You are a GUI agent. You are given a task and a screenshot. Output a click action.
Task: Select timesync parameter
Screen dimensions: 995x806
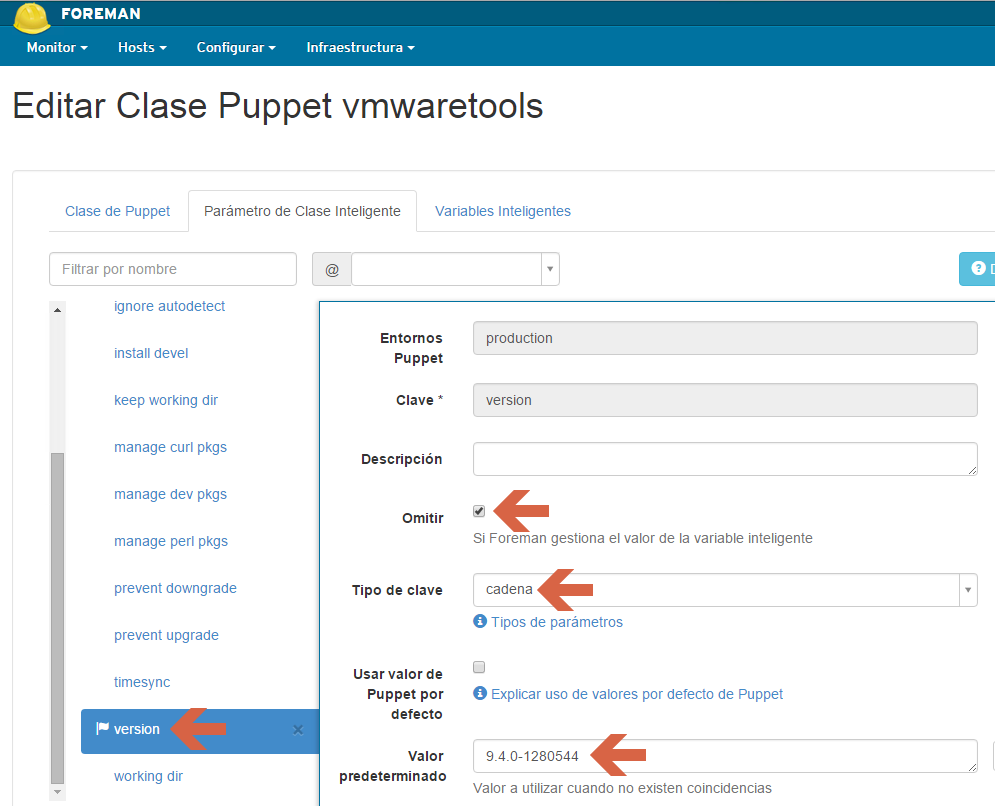142,682
